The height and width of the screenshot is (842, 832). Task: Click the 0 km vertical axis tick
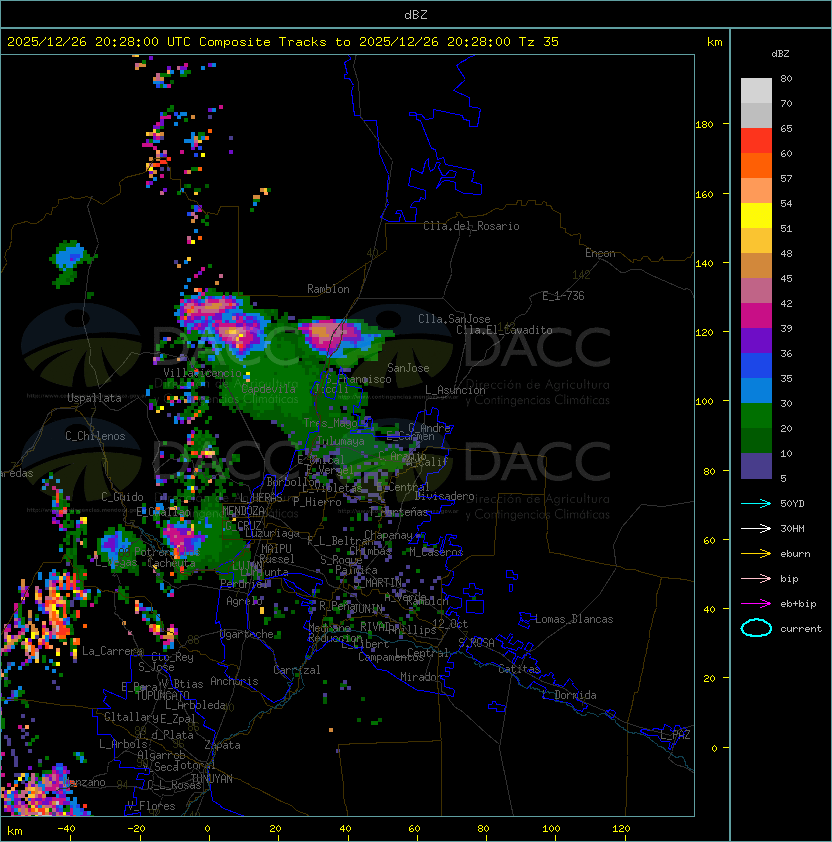pyautogui.click(x=714, y=748)
